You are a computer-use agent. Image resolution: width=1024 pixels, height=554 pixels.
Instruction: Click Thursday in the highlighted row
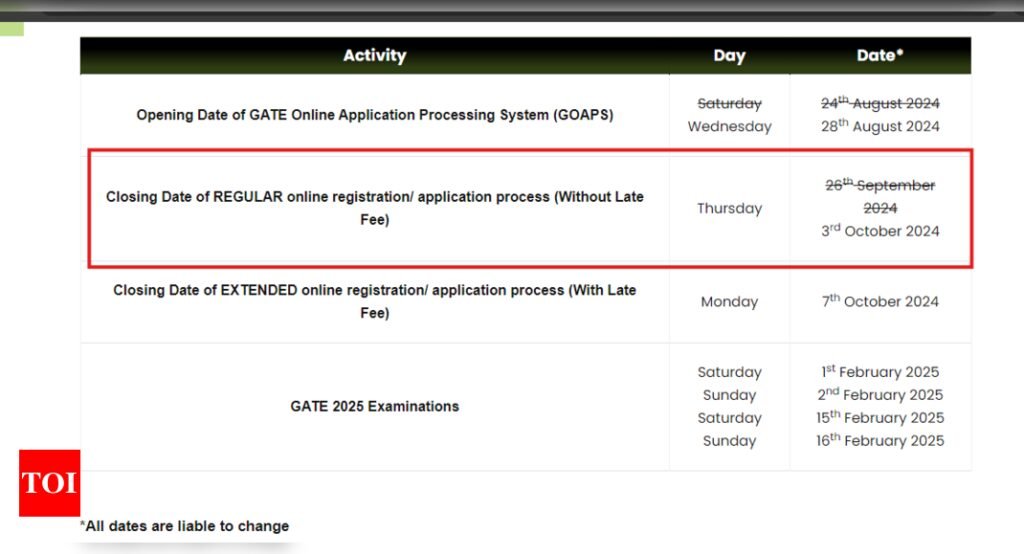click(x=729, y=208)
